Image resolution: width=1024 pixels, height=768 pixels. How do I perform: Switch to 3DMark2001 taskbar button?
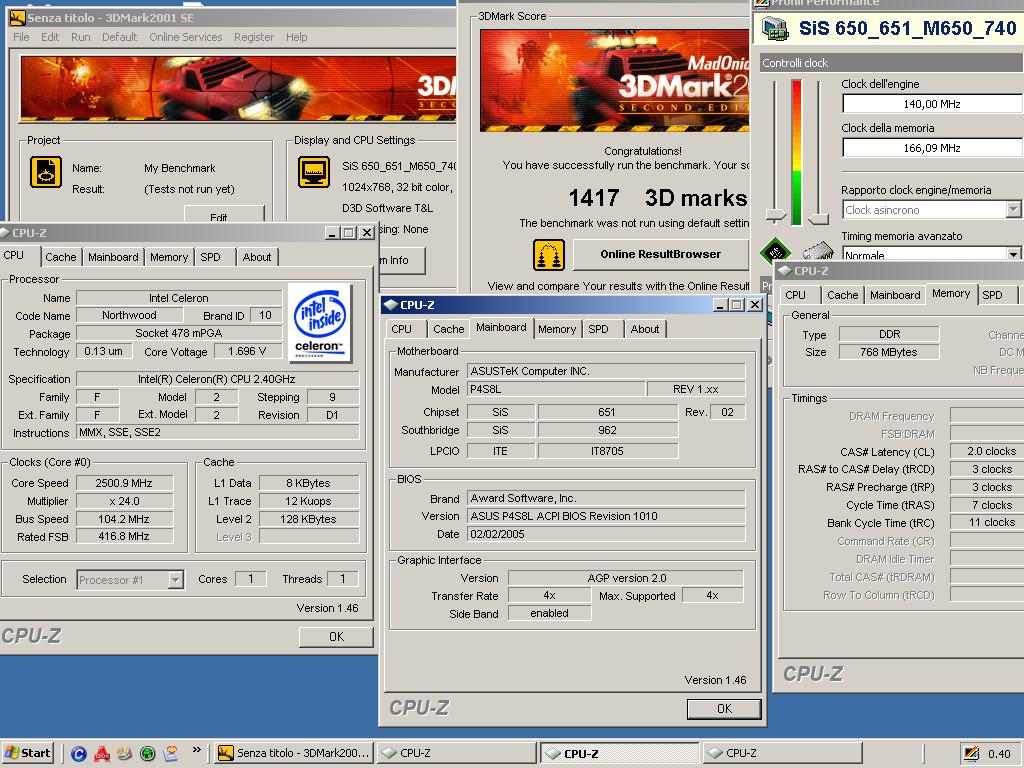tap(295, 753)
